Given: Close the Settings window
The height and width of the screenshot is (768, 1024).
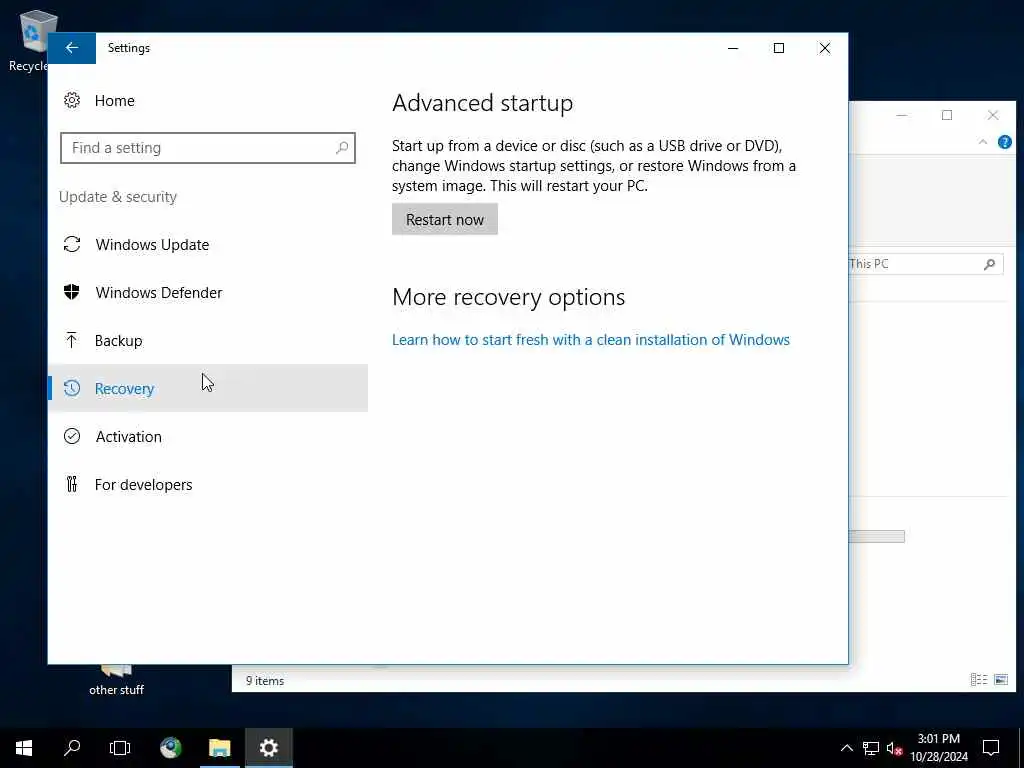Looking at the screenshot, I should click(x=825, y=48).
